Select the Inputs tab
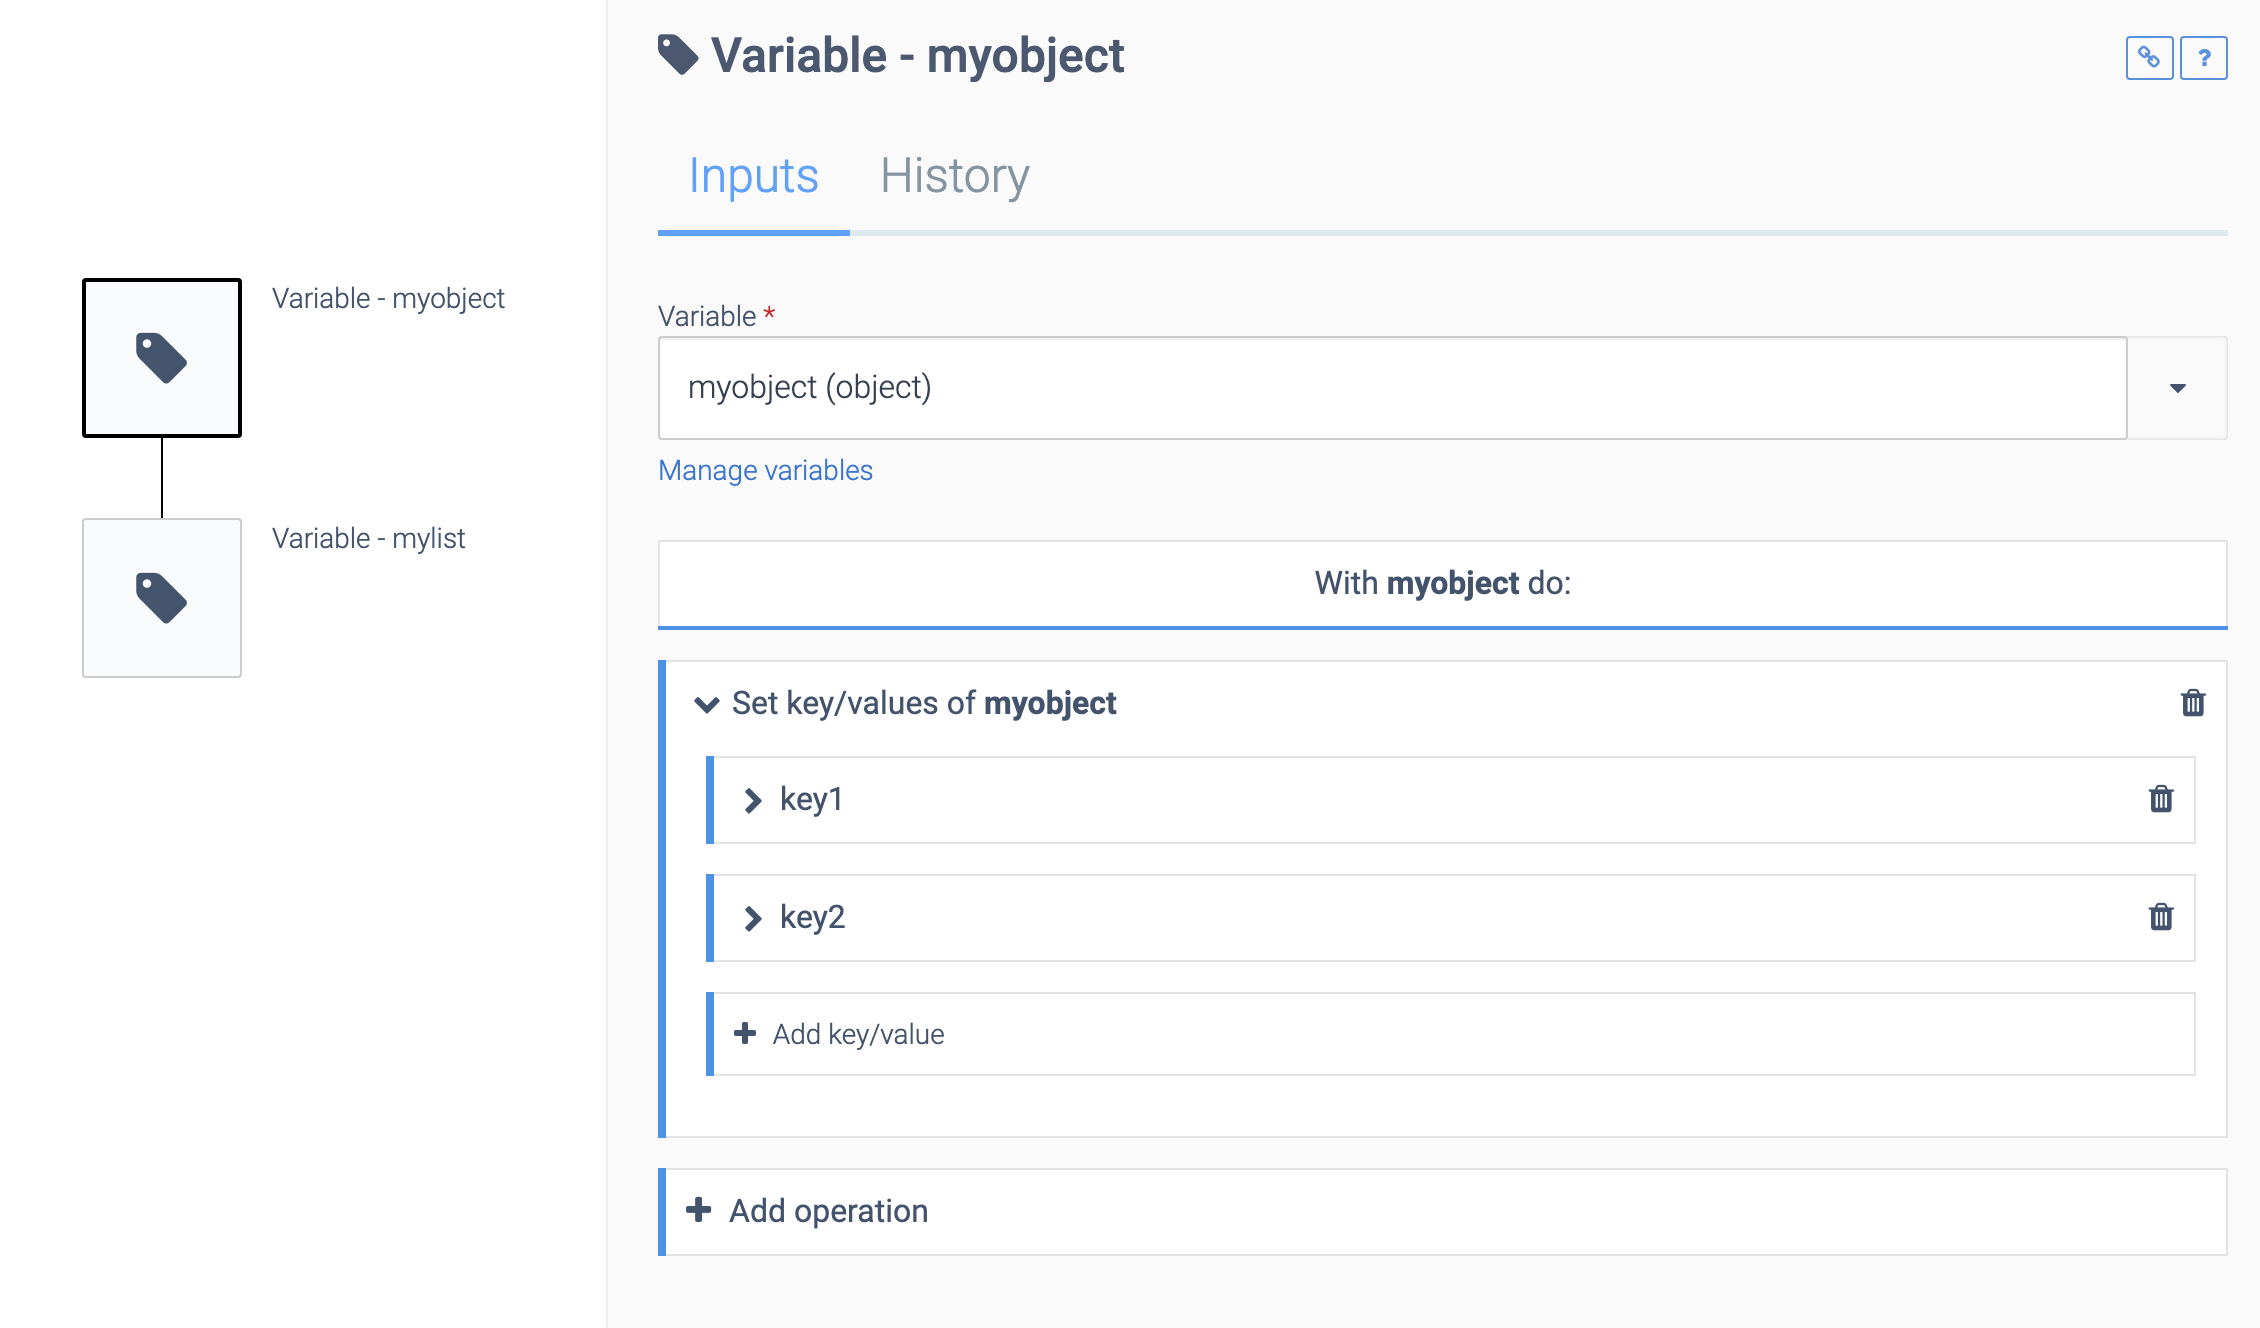Screen dimensions: 2260x1328 click(754, 174)
